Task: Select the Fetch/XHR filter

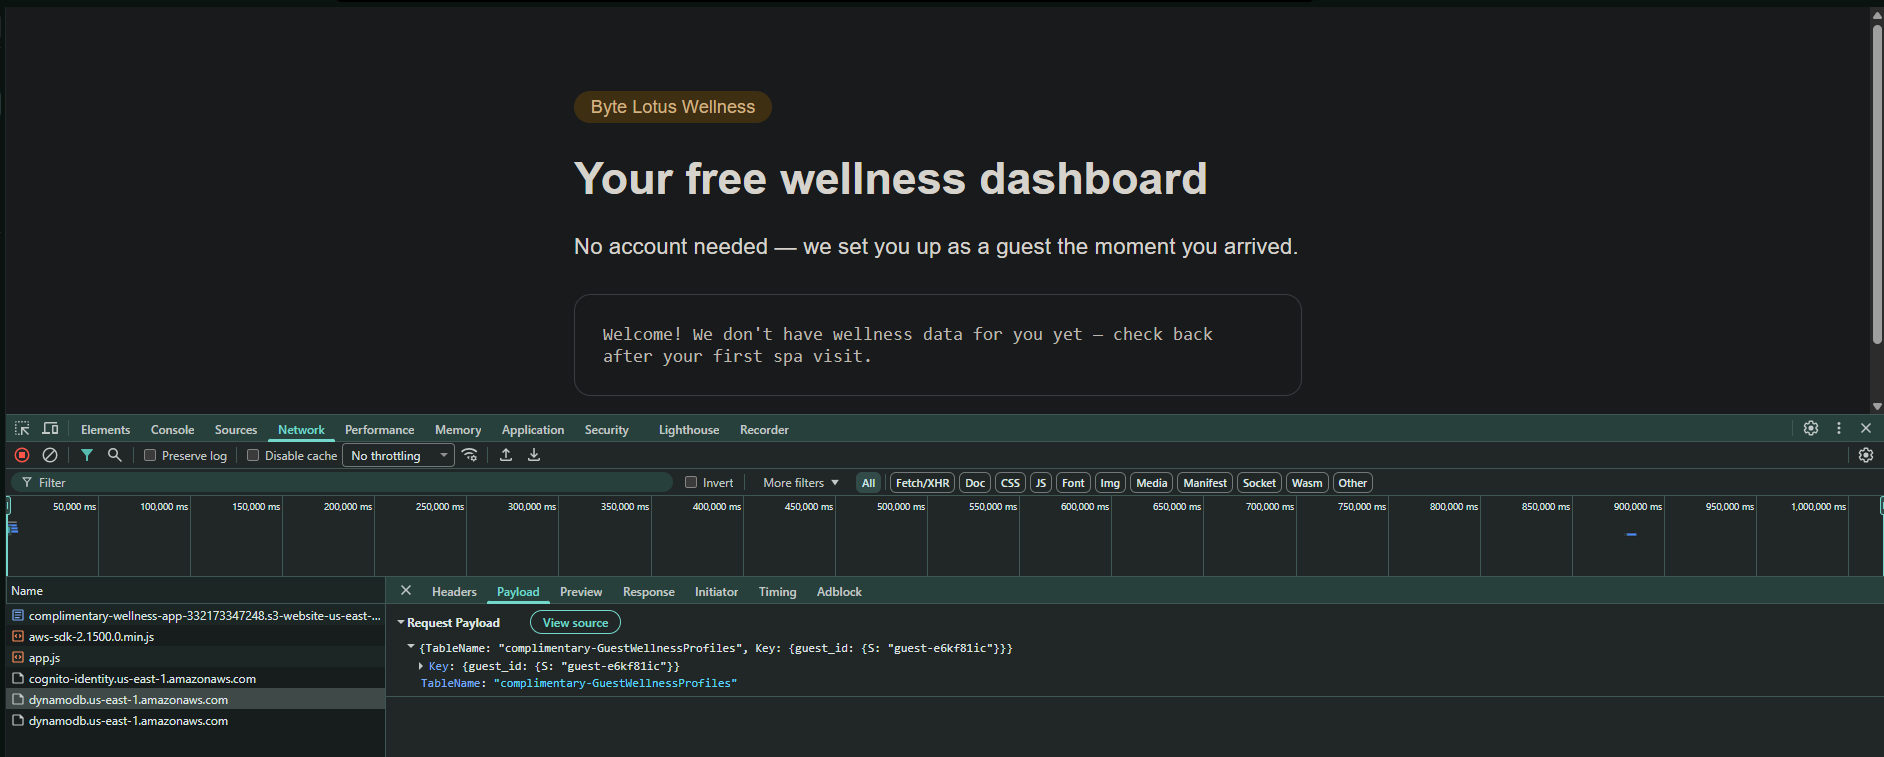Action: [x=922, y=483]
